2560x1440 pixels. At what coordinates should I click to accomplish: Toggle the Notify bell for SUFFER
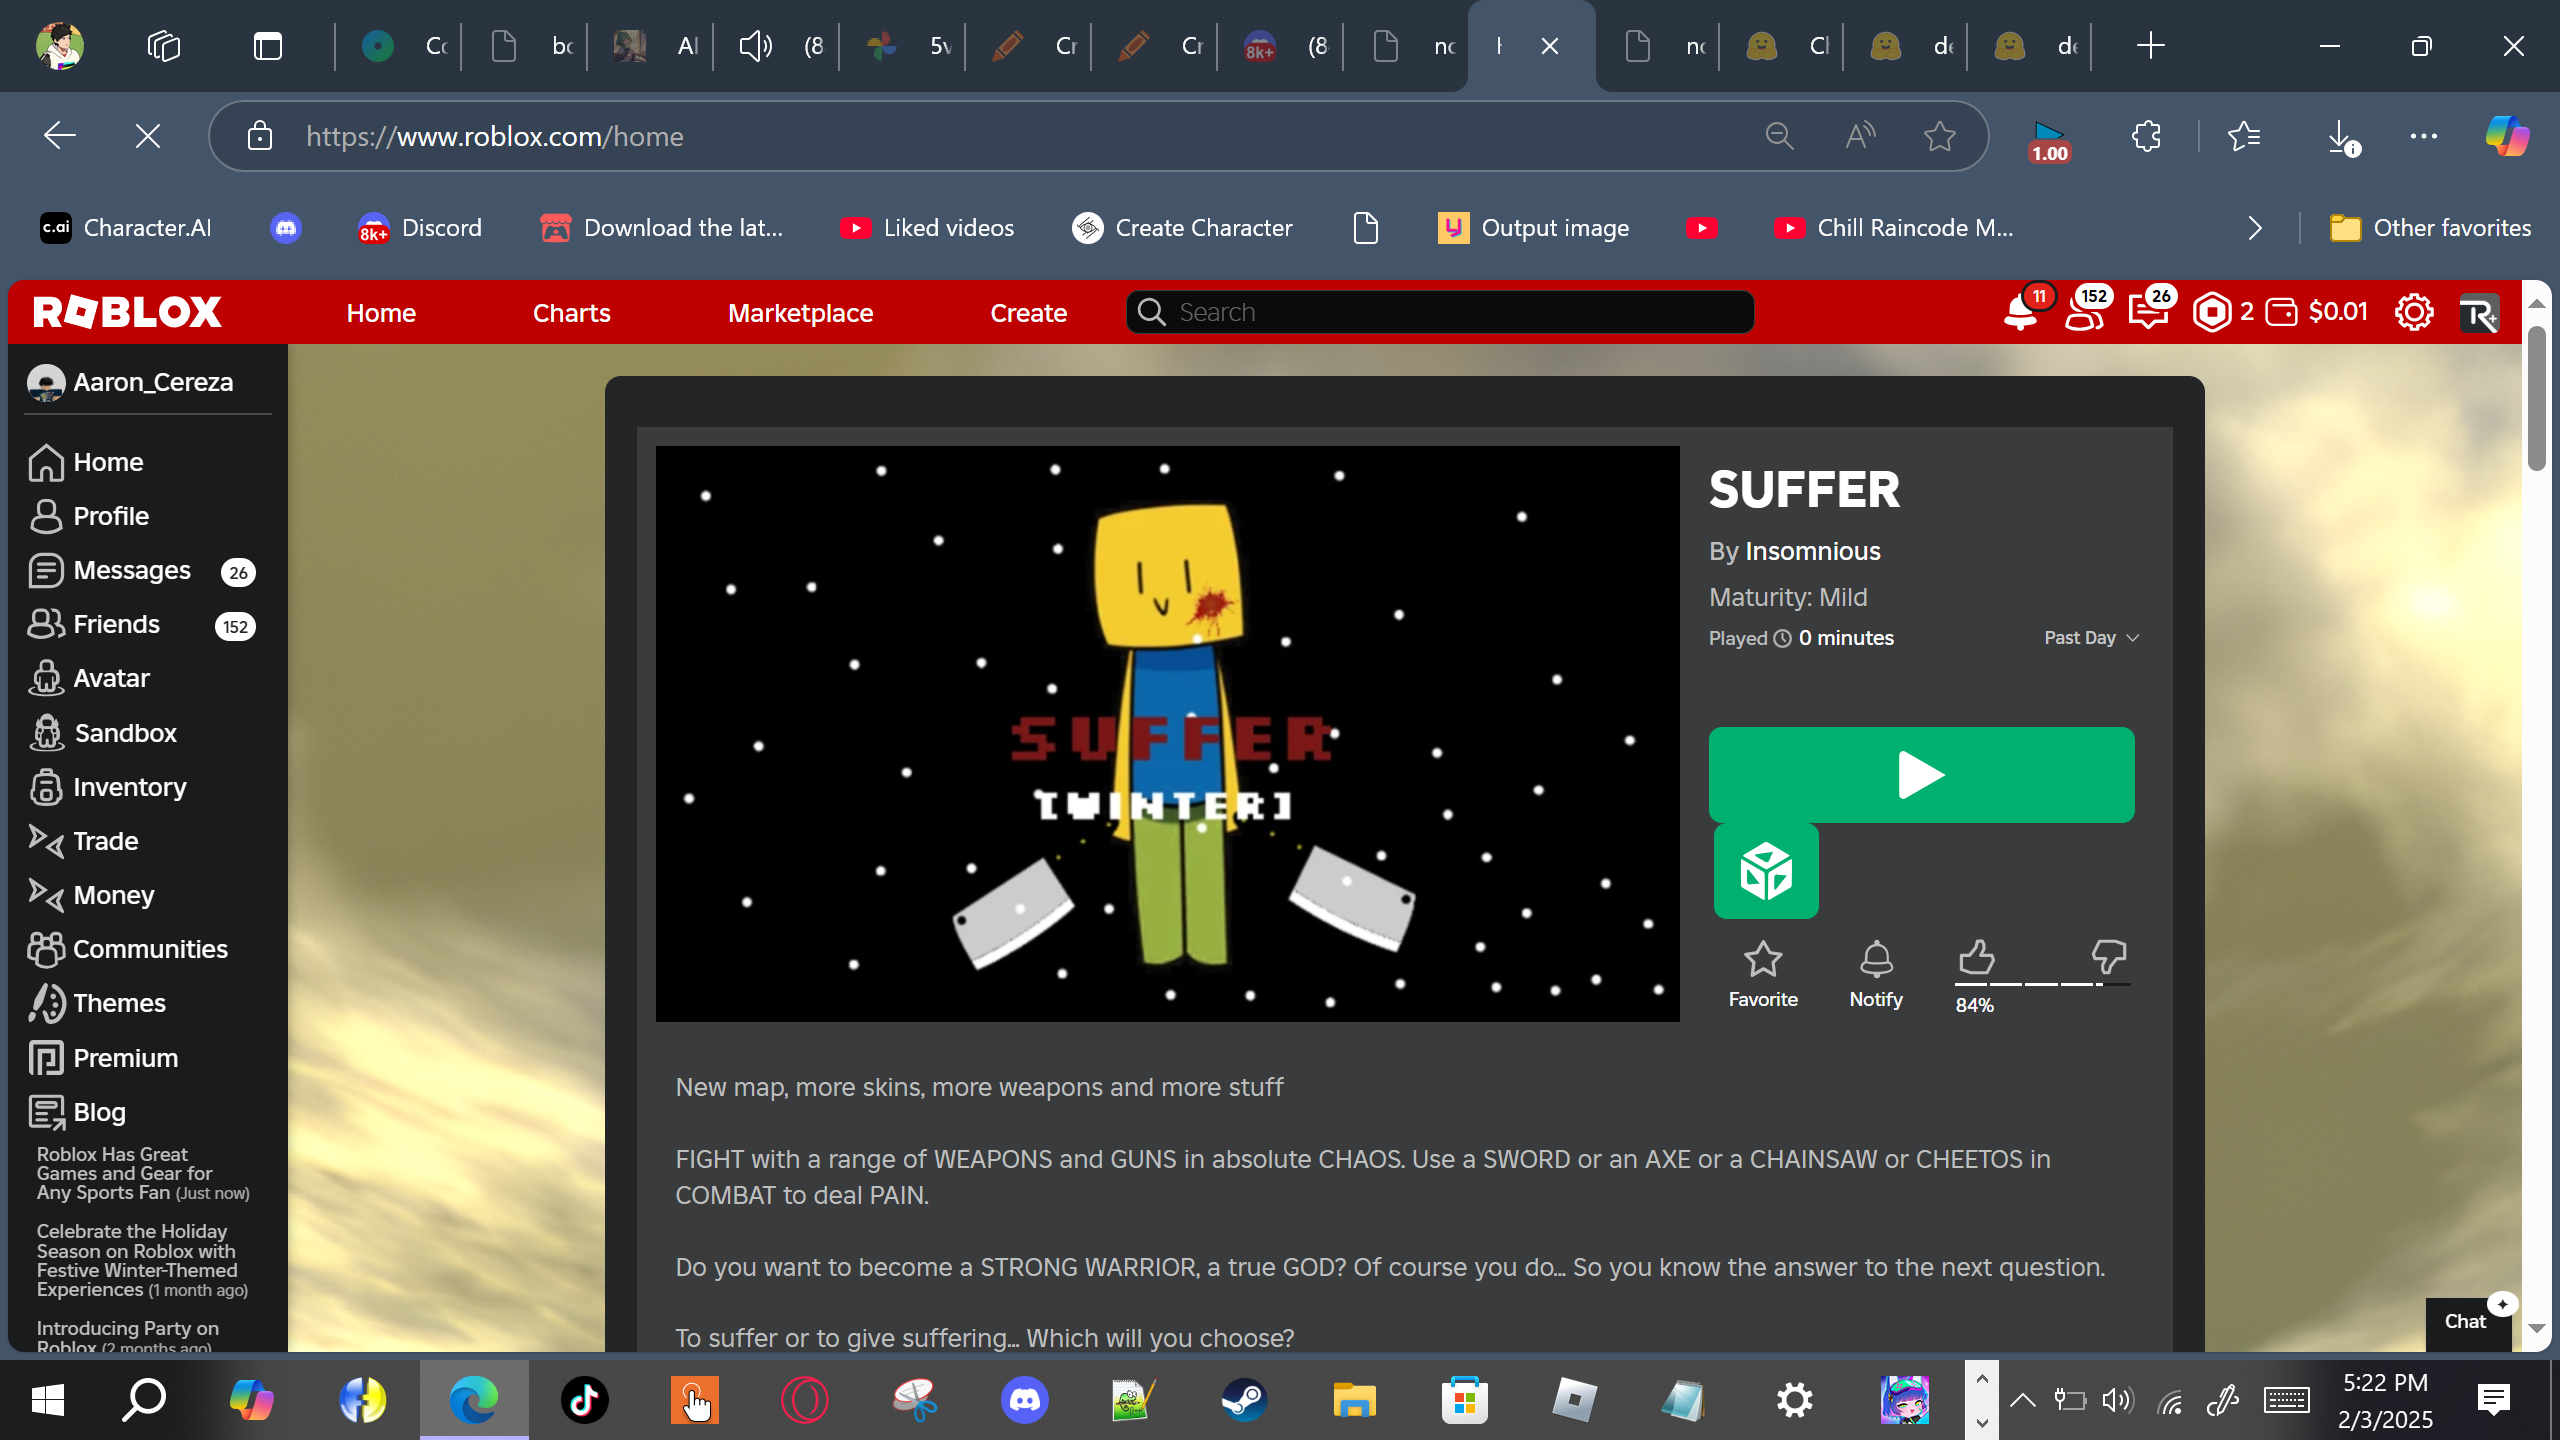1876,960
